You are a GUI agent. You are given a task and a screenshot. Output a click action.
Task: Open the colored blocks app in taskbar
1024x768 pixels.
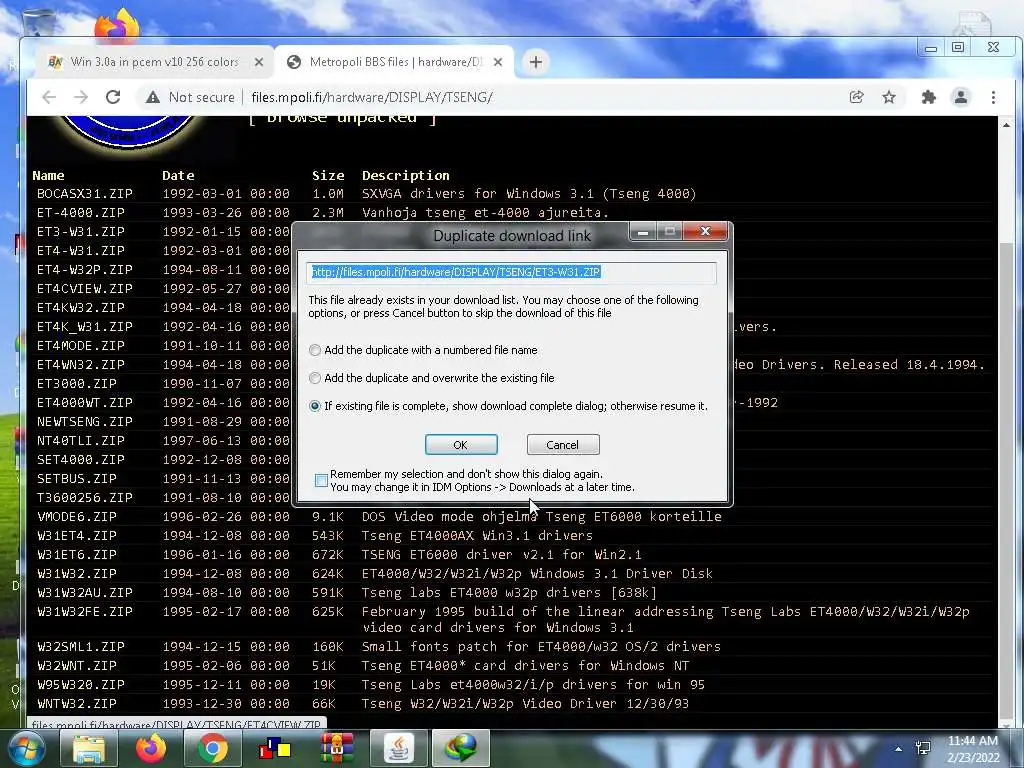coord(275,748)
